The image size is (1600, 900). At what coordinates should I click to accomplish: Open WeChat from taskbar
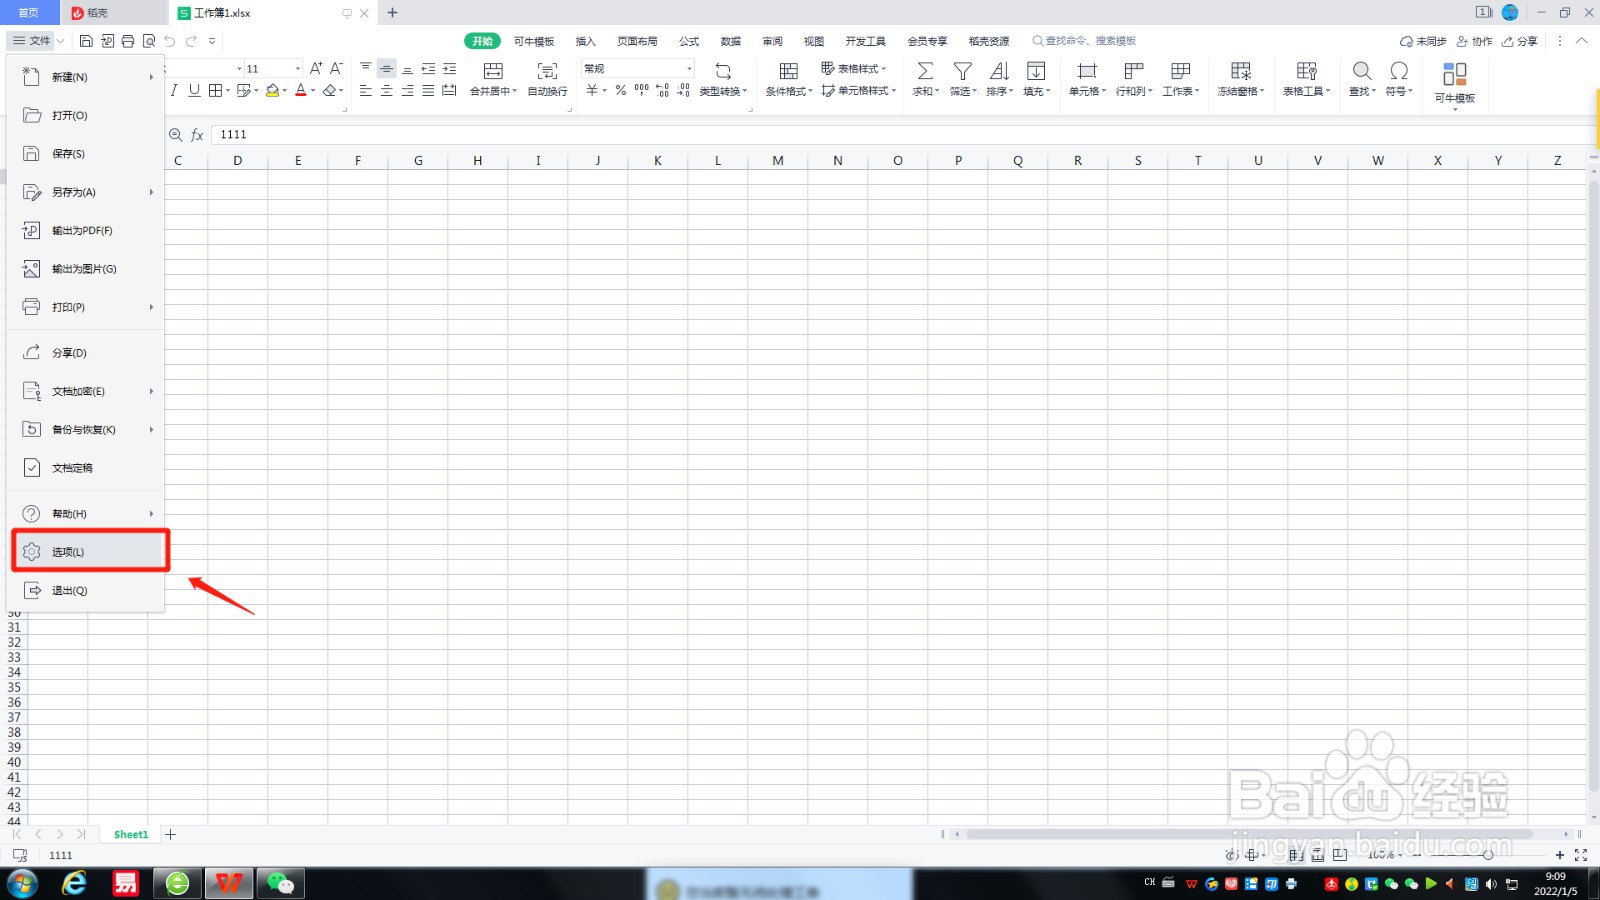[x=281, y=883]
